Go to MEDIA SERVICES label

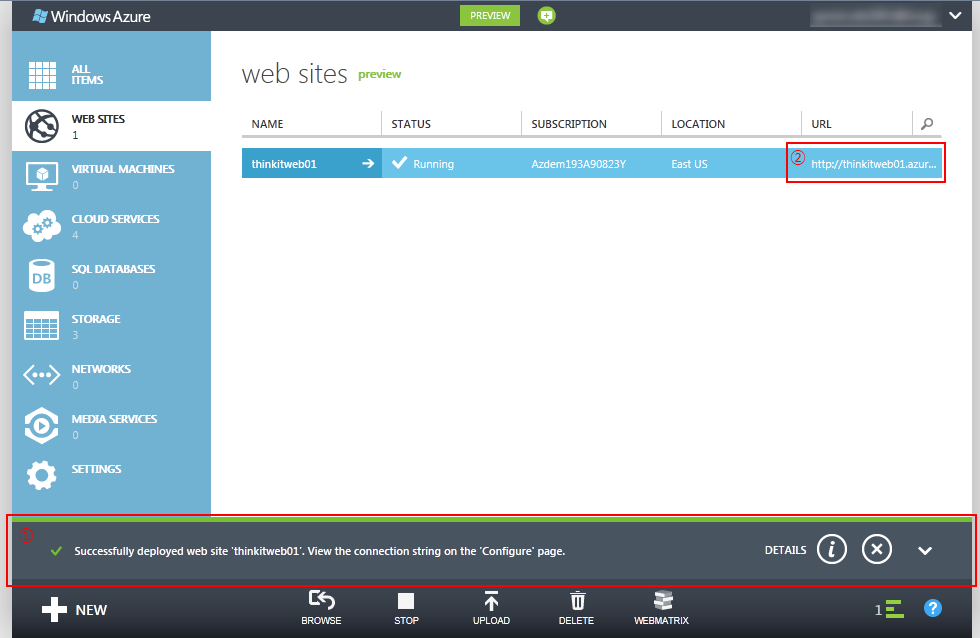pyautogui.click(x=114, y=419)
